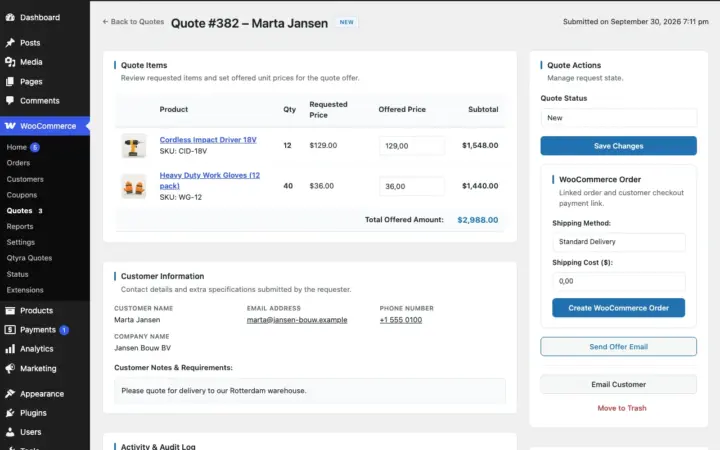Open WooCommerce Settings submenu item
Screen dimensions: 720x450
tap(21, 242)
